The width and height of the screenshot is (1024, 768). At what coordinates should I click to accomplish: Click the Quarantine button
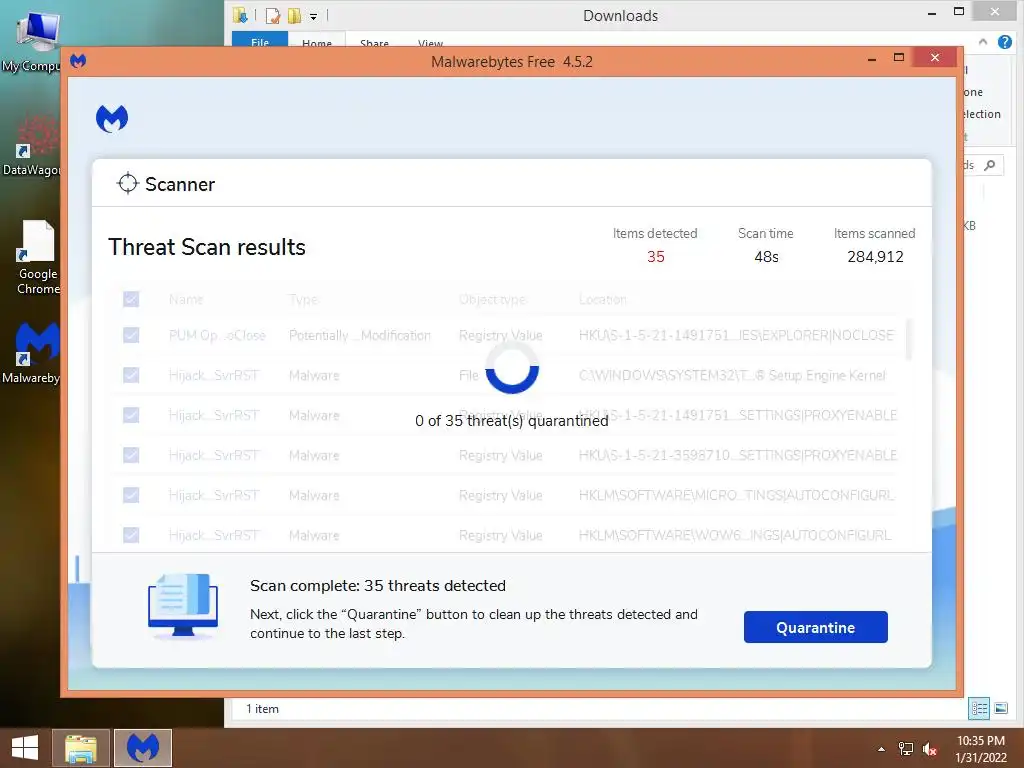(816, 627)
